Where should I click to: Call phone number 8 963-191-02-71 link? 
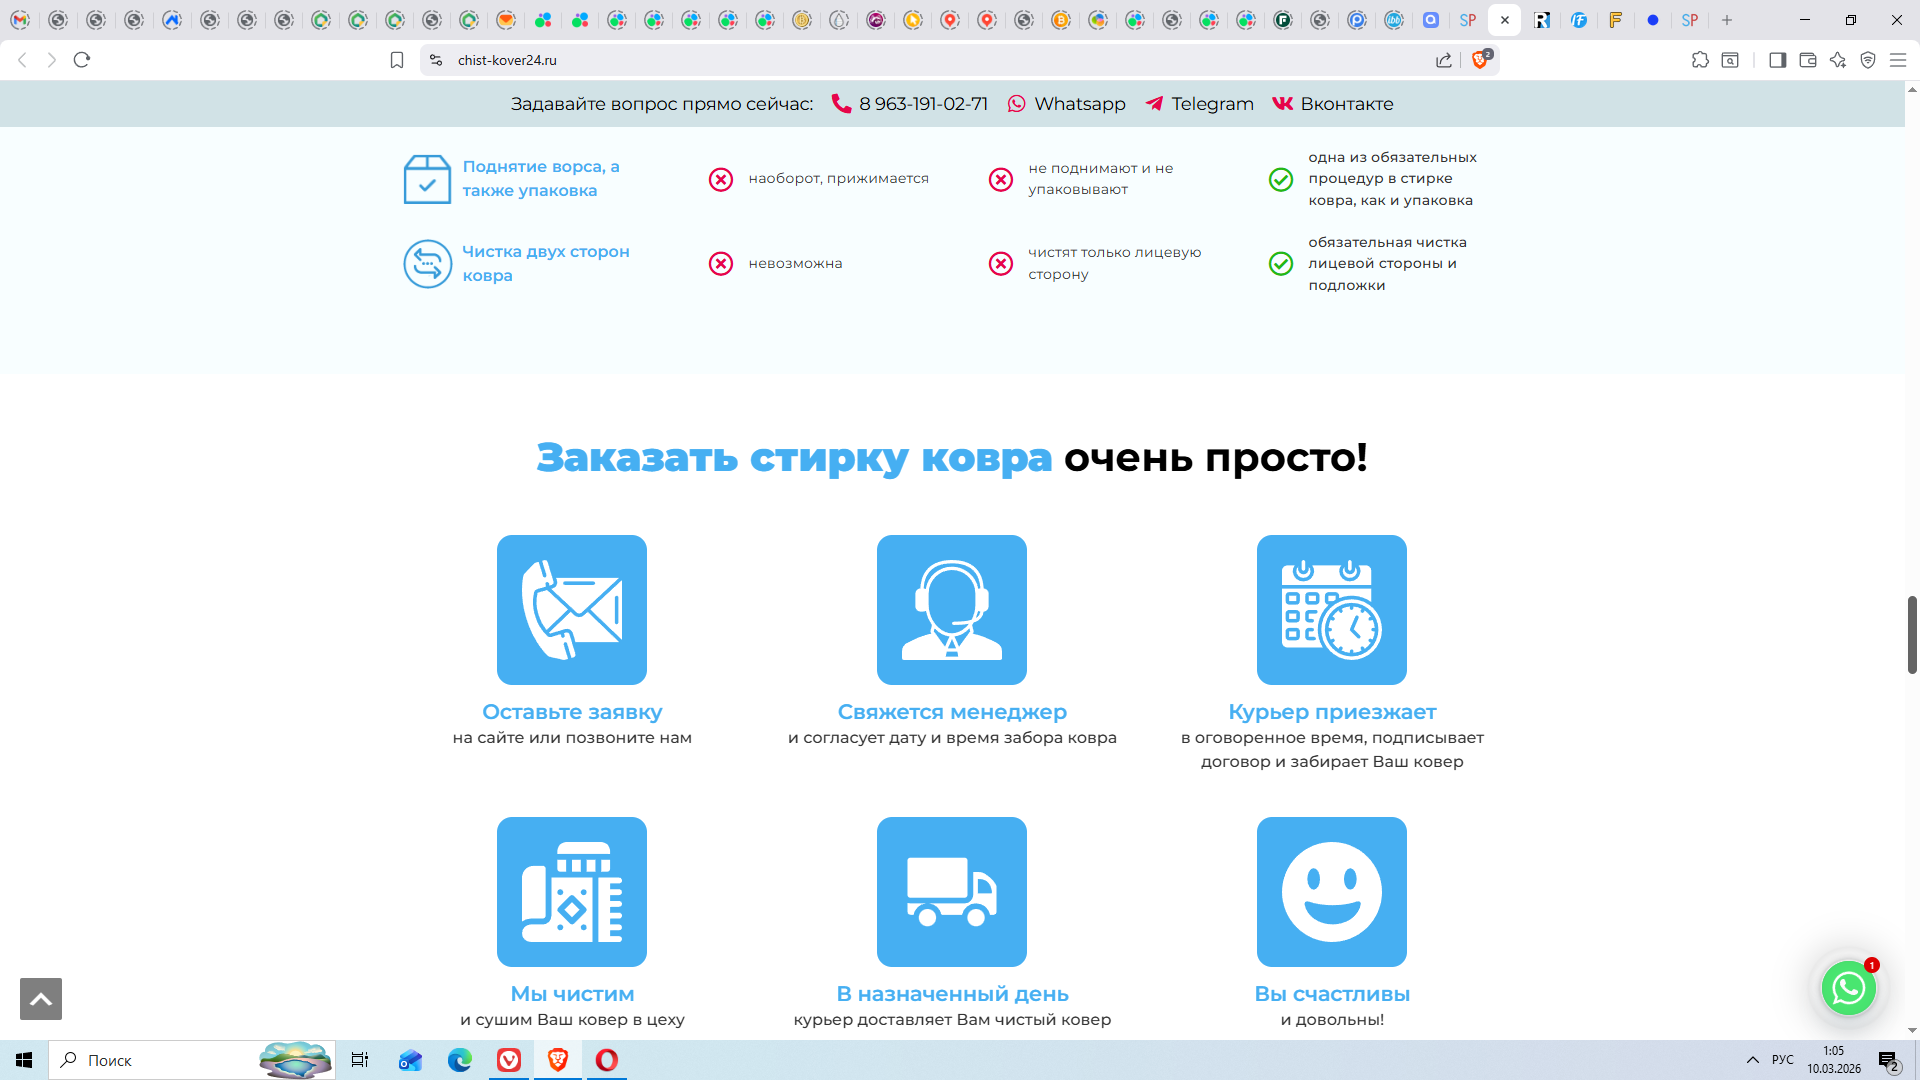coord(922,104)
